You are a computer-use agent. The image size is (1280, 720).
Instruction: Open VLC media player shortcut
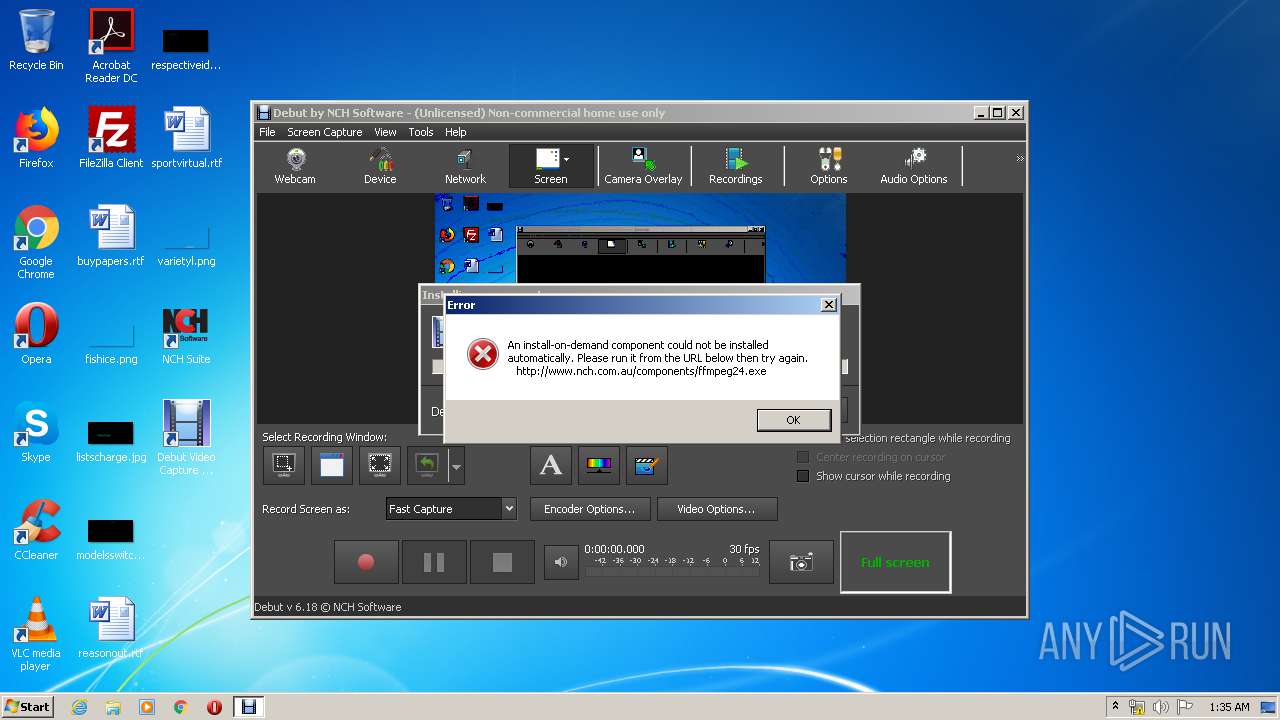tap(36, 634)
